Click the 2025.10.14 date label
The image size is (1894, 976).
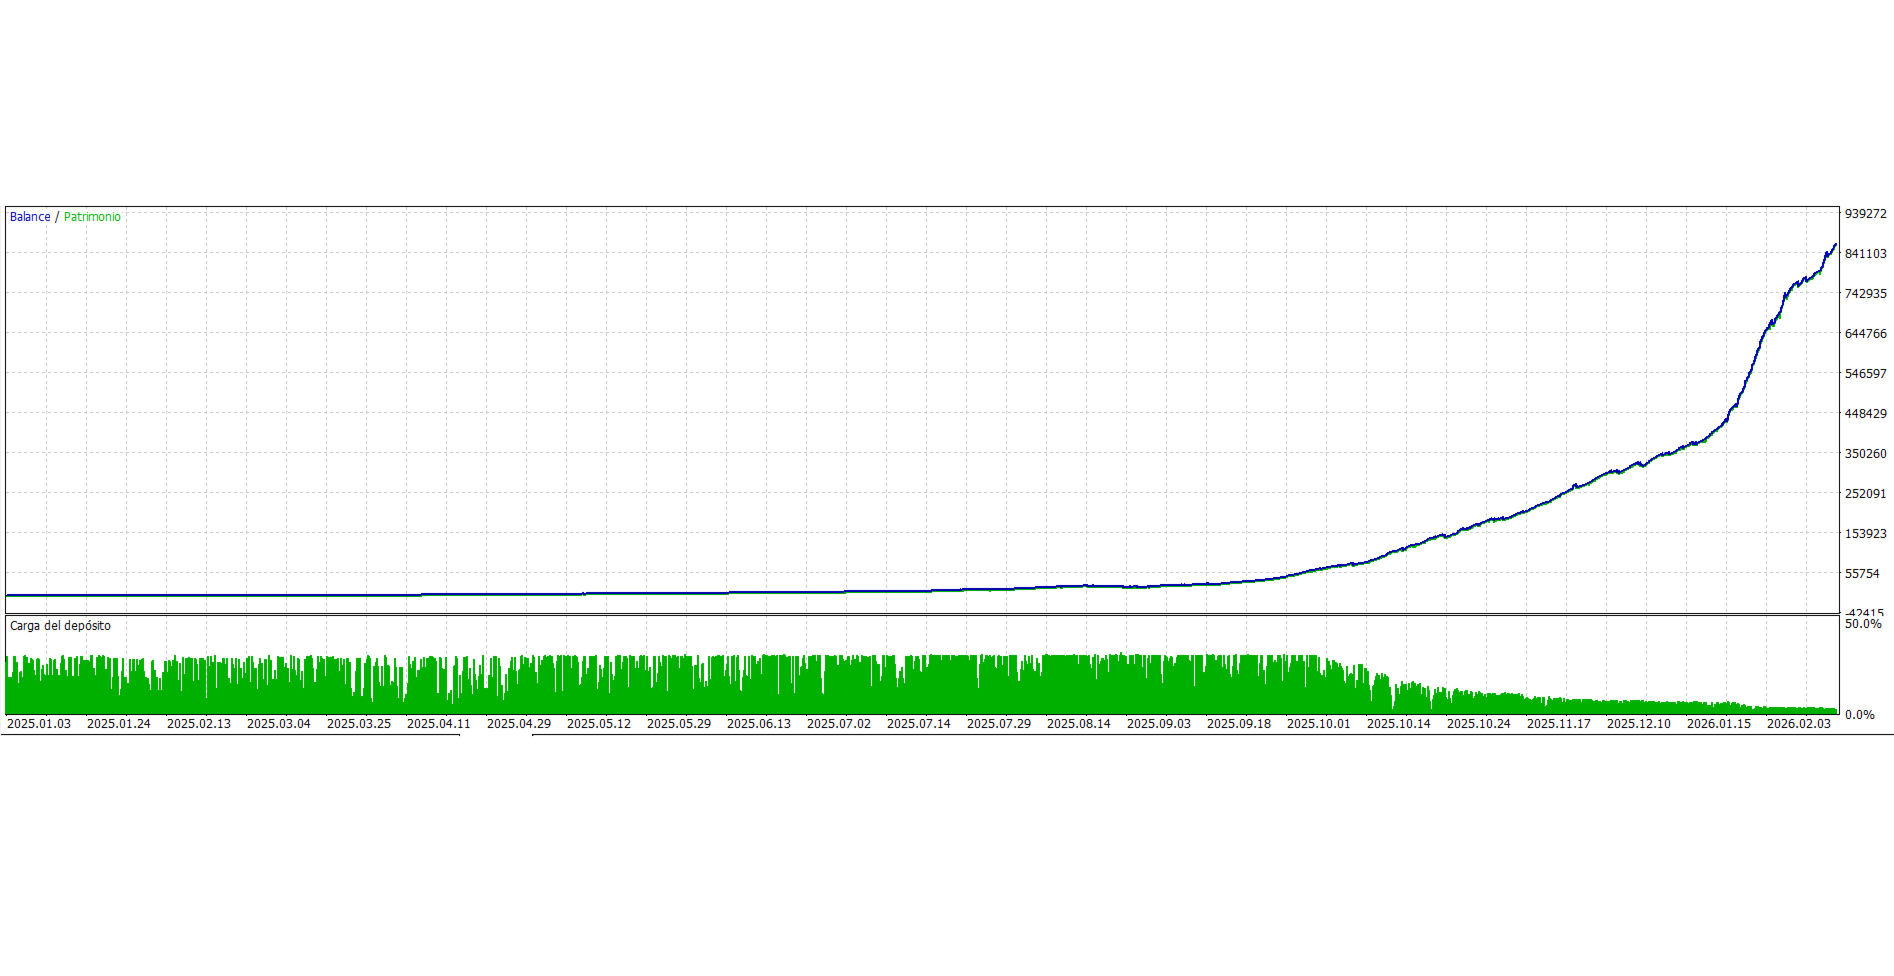1399,724
